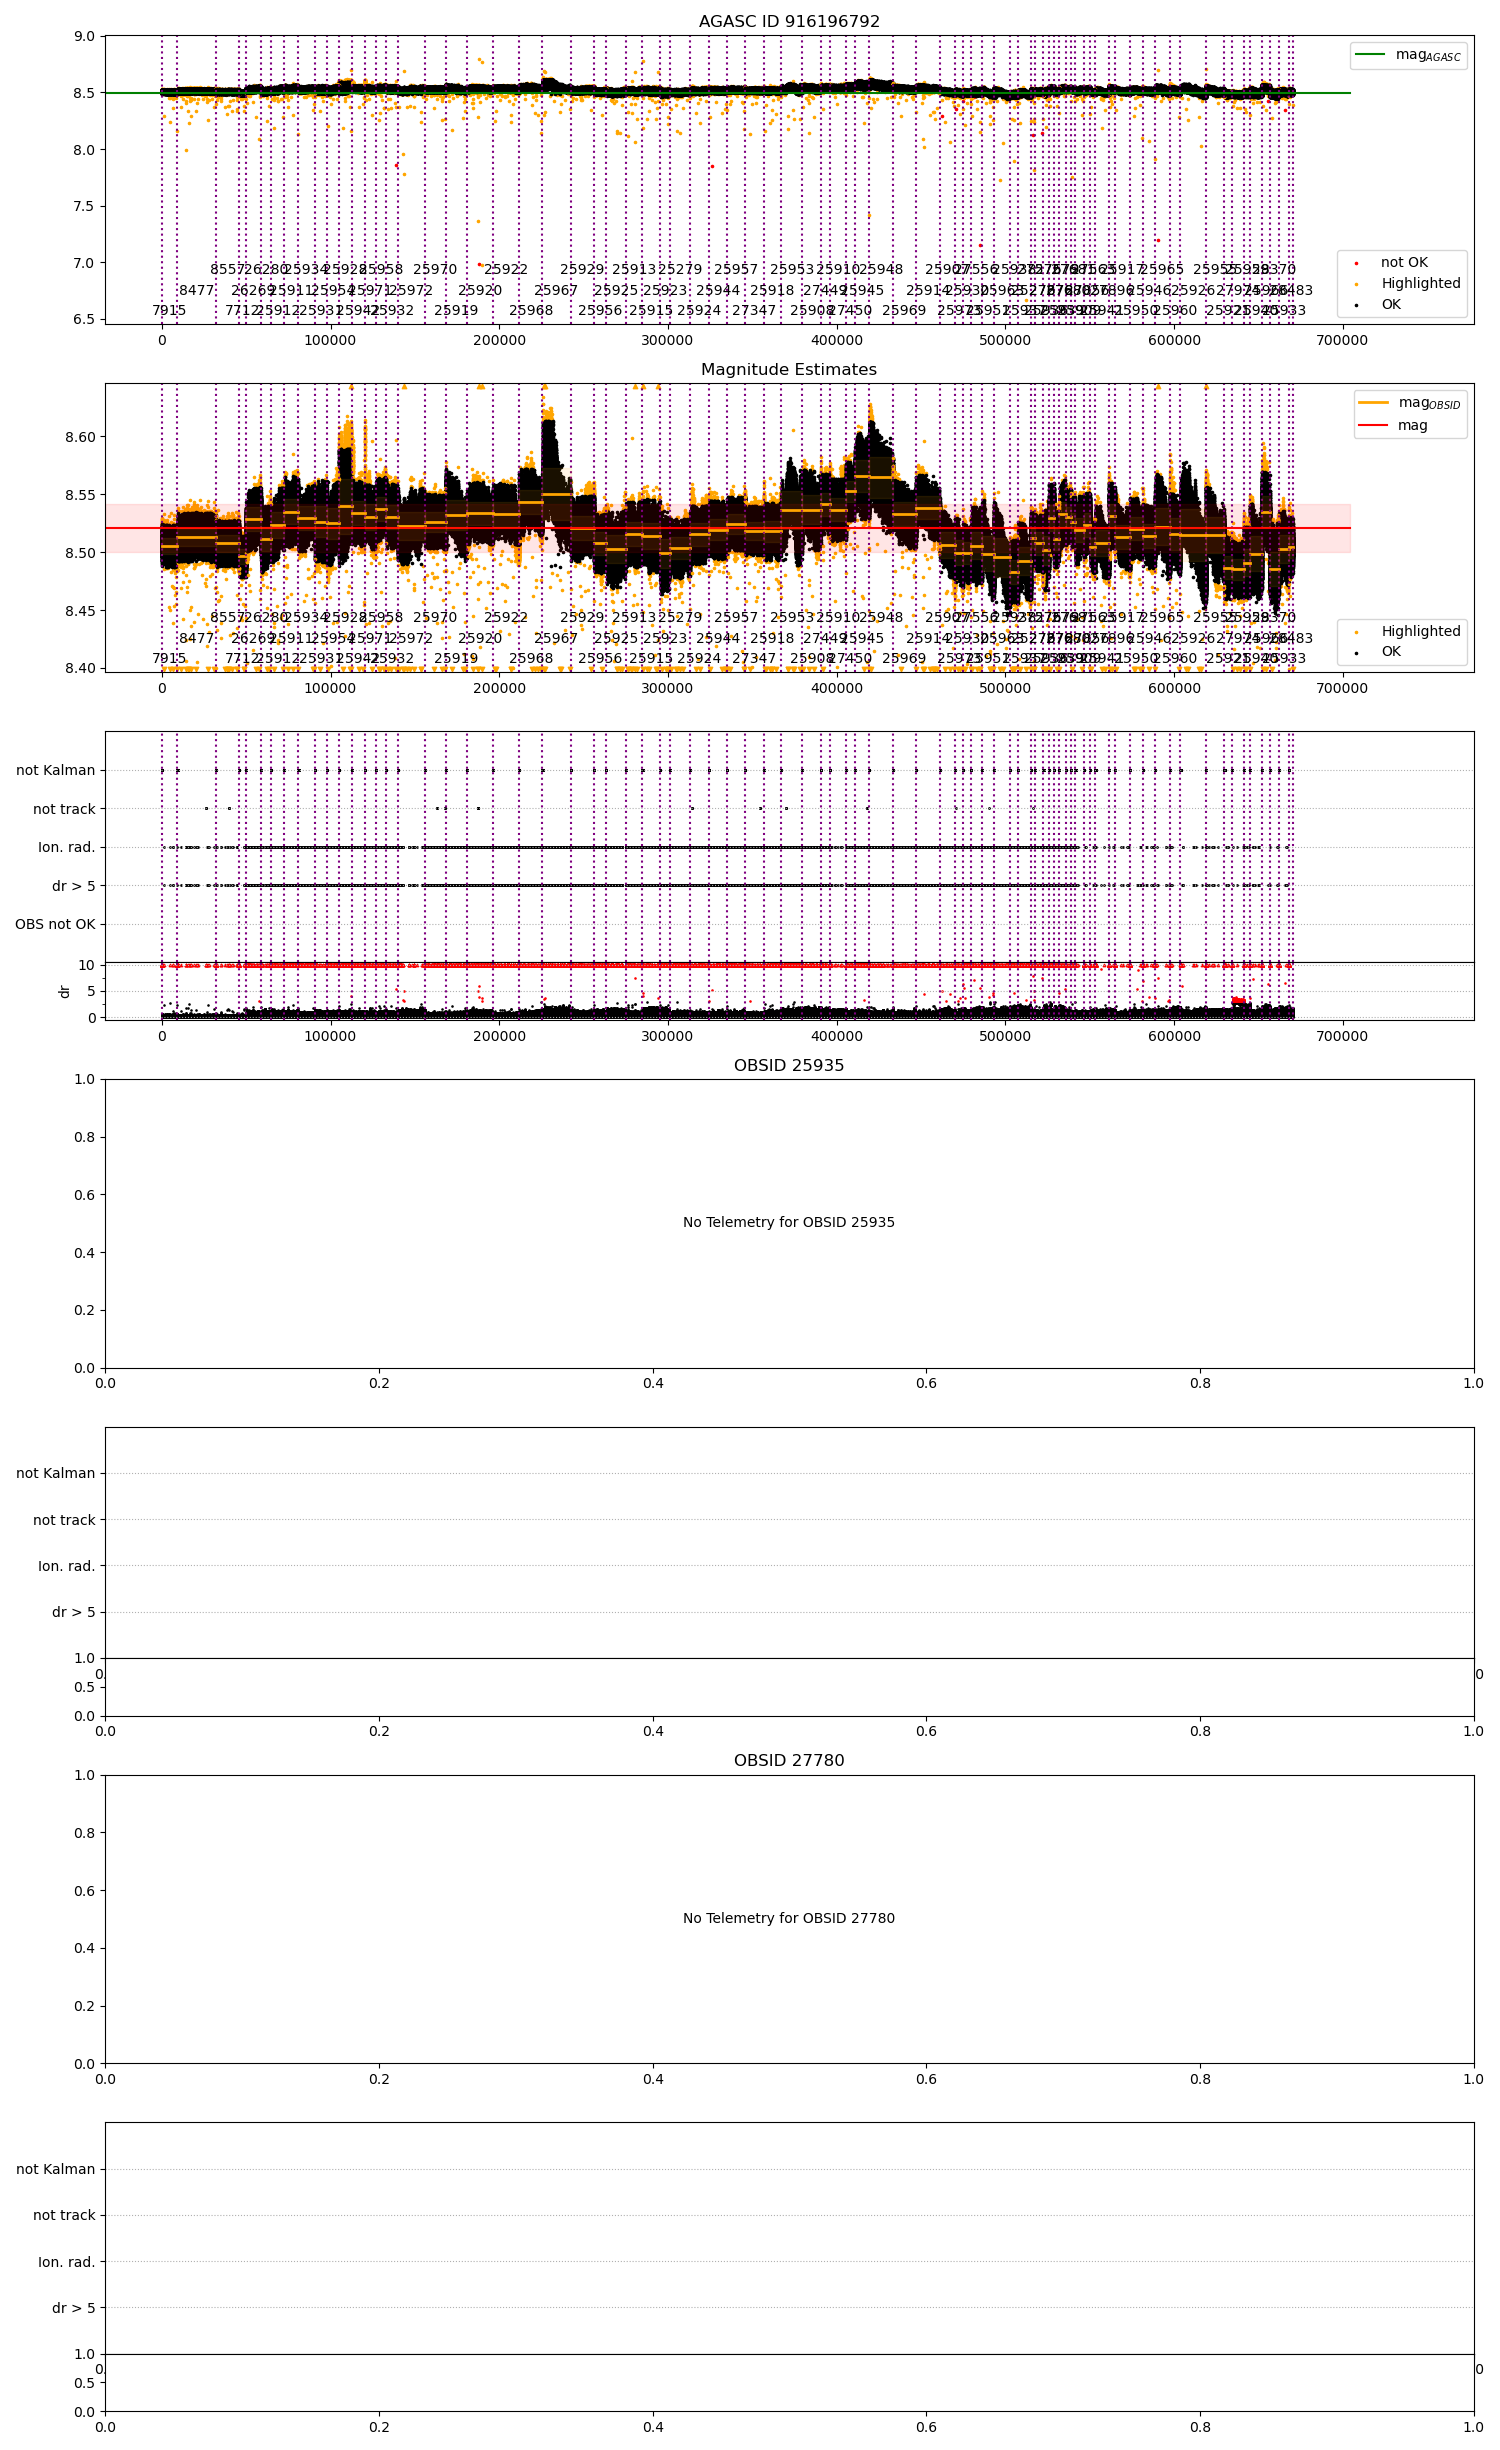This screenshot has width=1500, height=2450.
Task: Click 'OK' legend entry in Magnitude Estimates plot
Action: (x=1391, y=652)
